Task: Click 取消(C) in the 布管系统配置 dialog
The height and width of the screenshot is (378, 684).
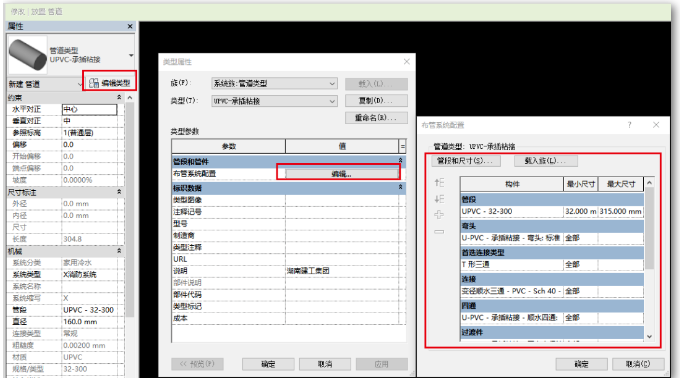Action: [x=638, y=364]
